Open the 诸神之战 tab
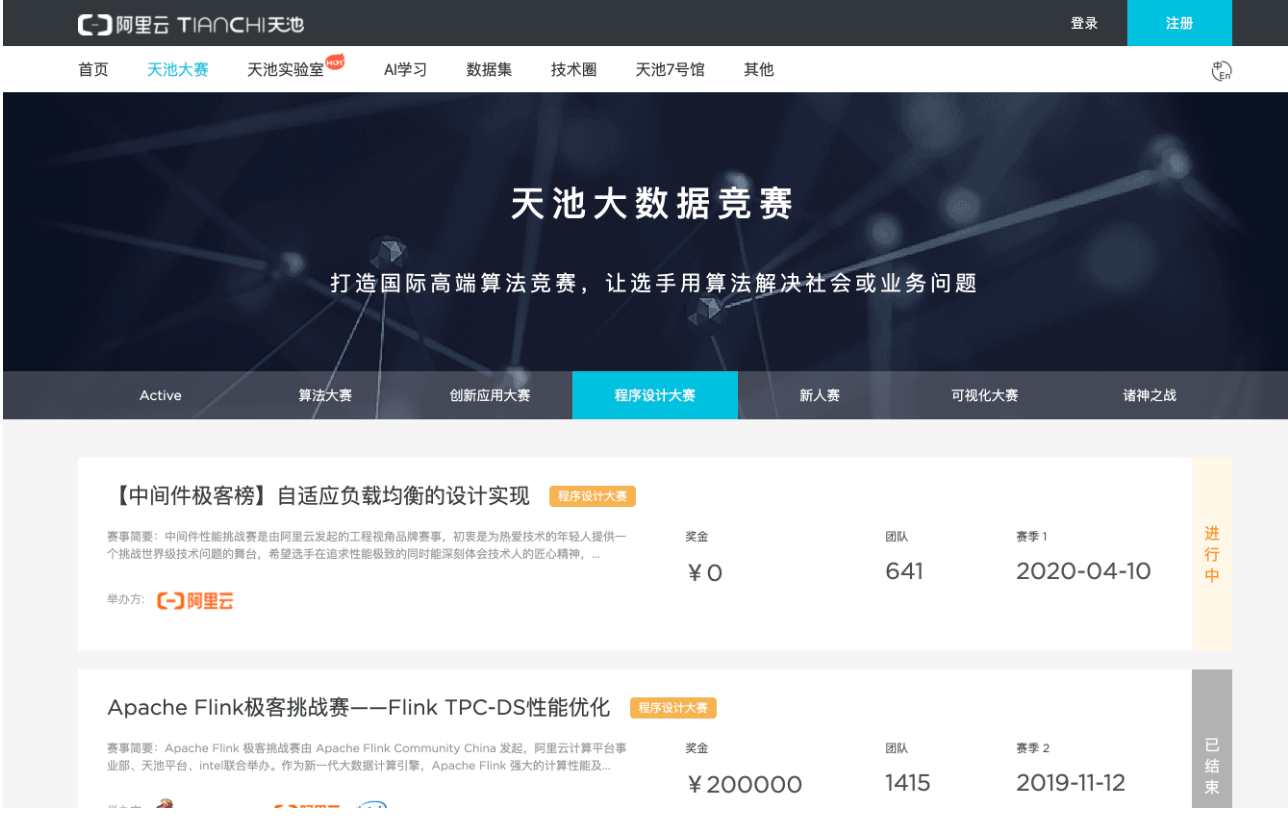 click(x=1149, y=396)
